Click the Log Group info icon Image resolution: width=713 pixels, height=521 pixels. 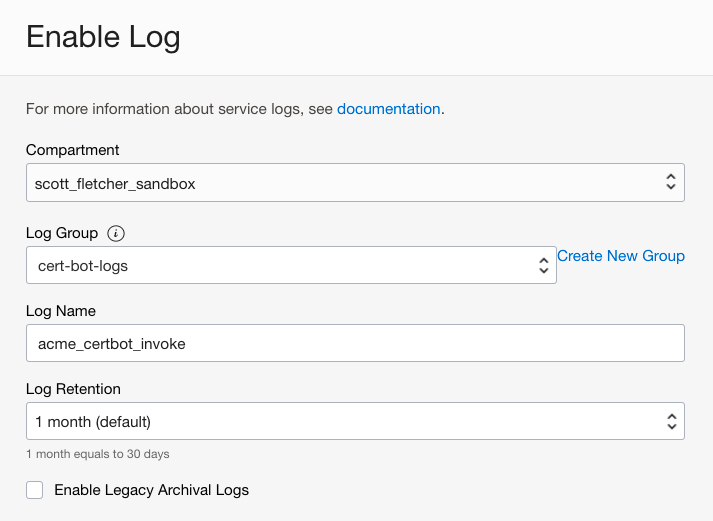(x=117, y=233)
